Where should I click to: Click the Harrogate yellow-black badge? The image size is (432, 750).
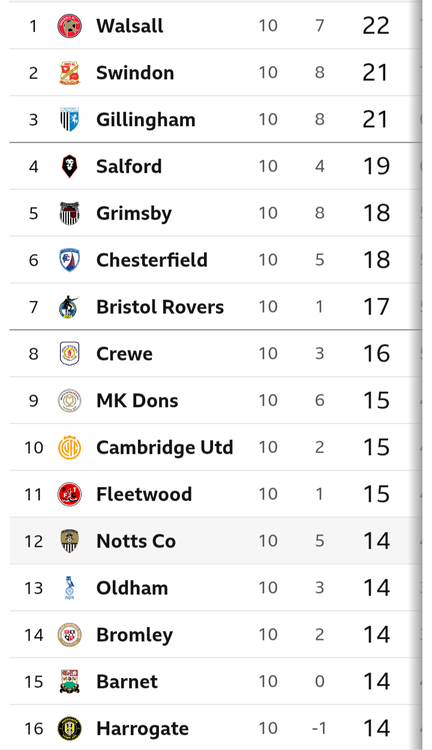[x=69, y=729]
